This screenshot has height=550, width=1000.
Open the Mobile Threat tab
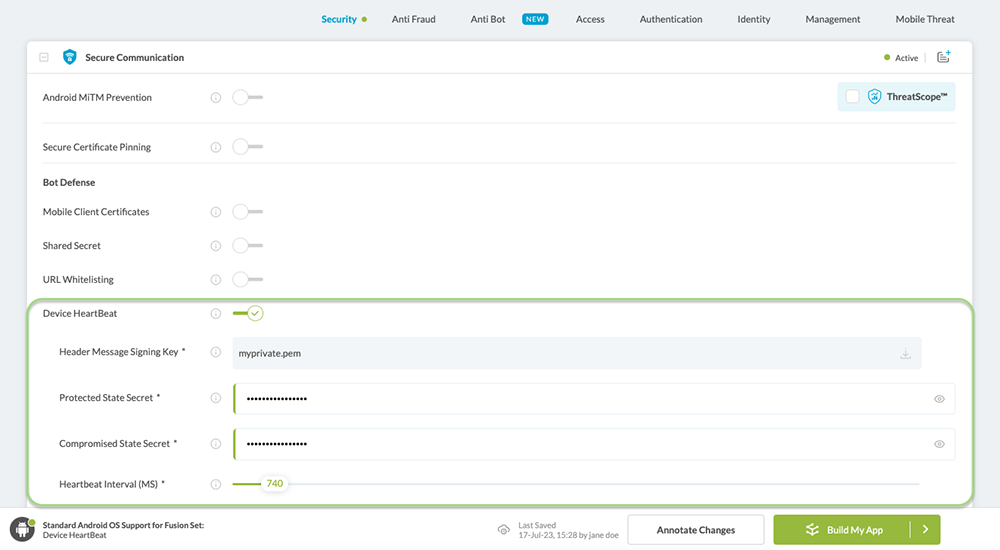[924, 19]
